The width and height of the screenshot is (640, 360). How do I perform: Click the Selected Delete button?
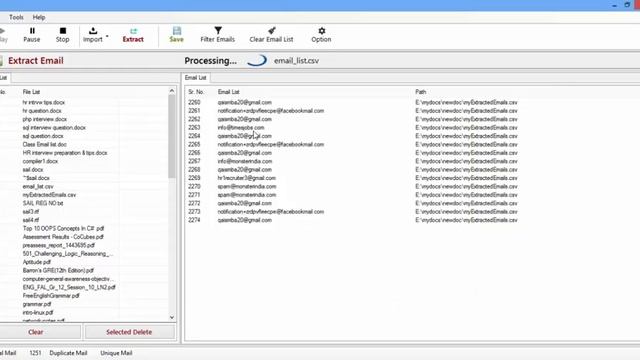pos(129,332)
